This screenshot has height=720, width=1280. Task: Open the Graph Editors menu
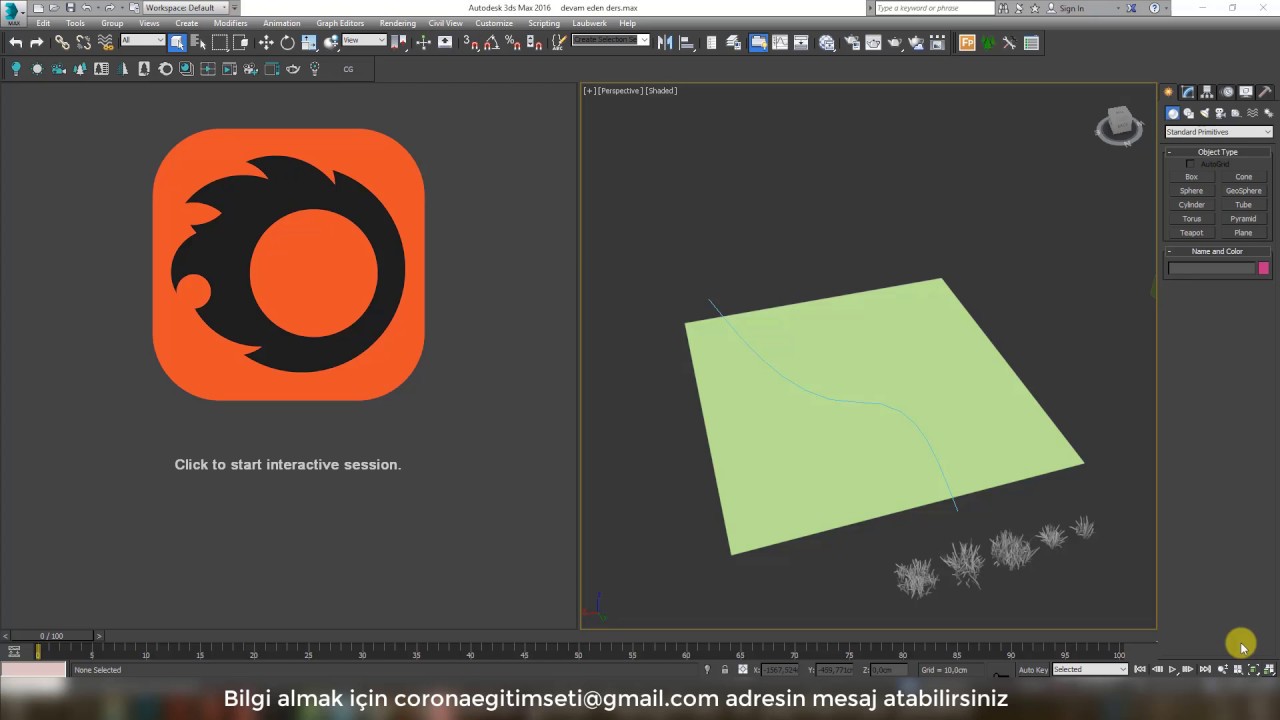click(340, 23)
